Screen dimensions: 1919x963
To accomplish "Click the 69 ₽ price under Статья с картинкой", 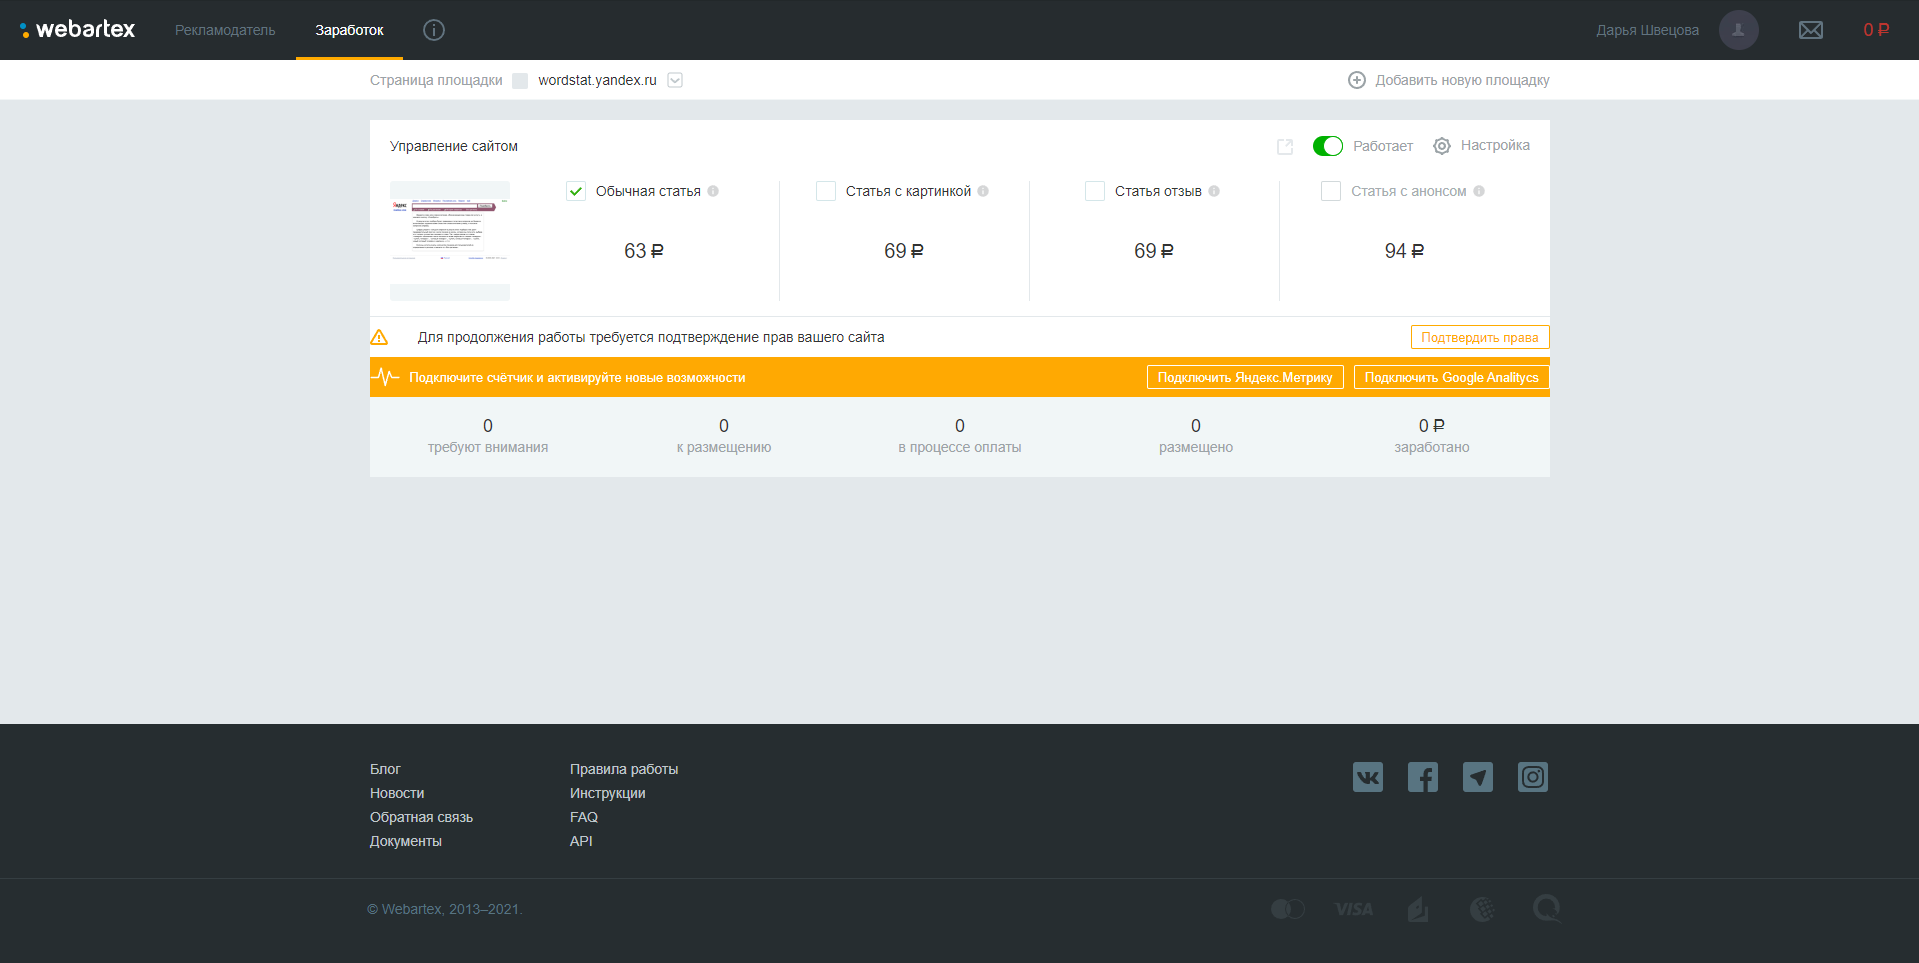I will 904,251.
